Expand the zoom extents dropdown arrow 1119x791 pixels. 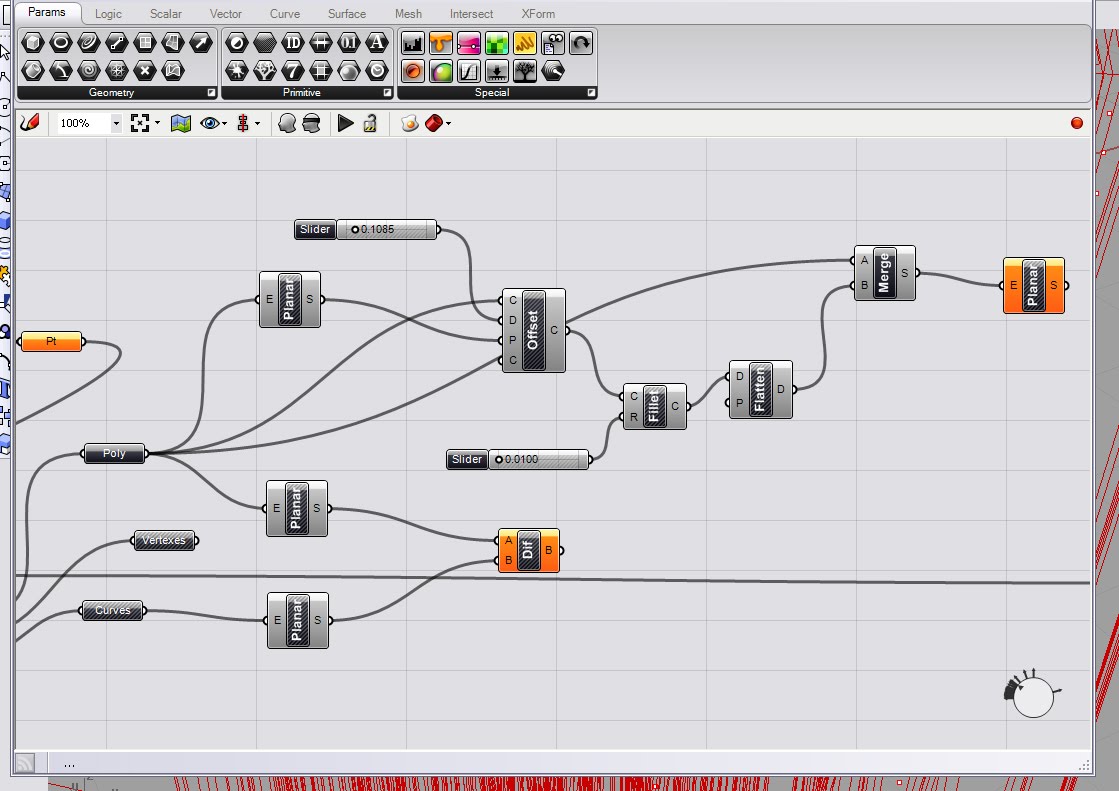(x=157, y=123)
